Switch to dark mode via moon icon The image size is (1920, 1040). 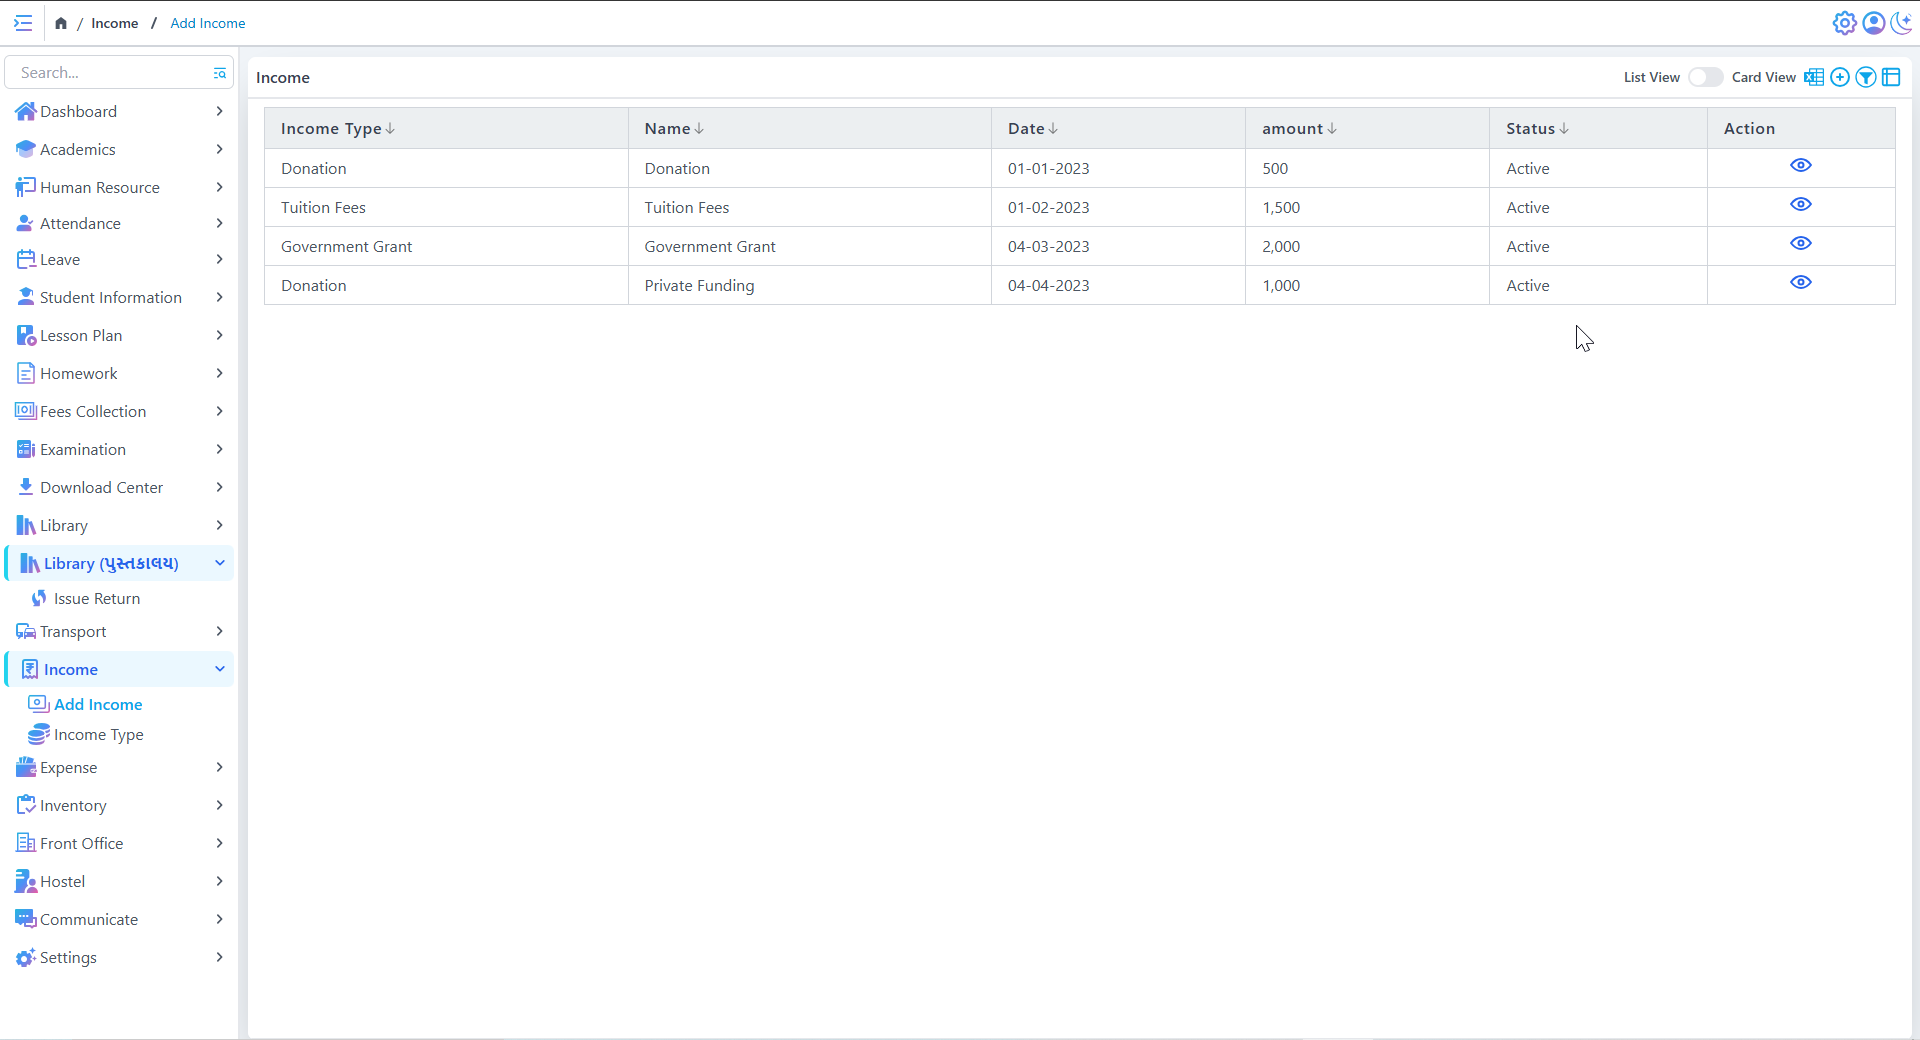[x=1901, y=23]
